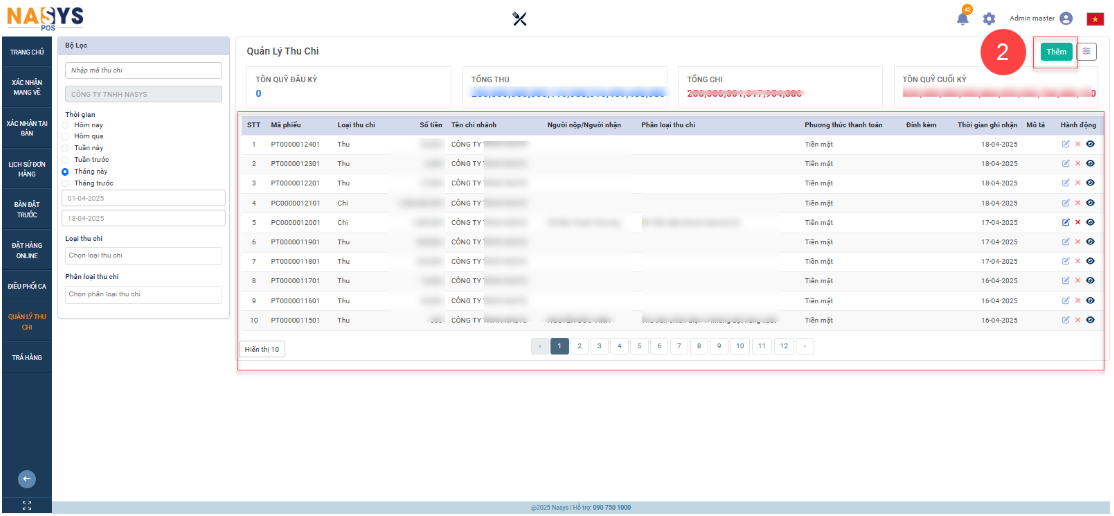The height and width of the screenshot is (516, 1114).
Task: Open the settings gear icon
Action: click(x=989, y=19)
